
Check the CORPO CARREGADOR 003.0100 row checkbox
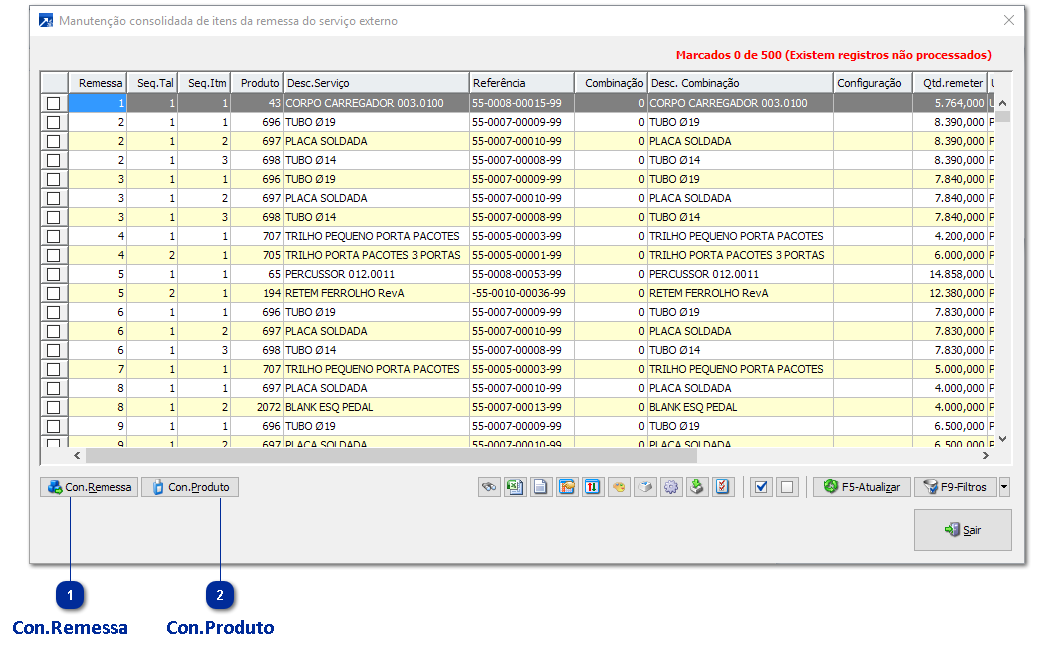point(53,103)
